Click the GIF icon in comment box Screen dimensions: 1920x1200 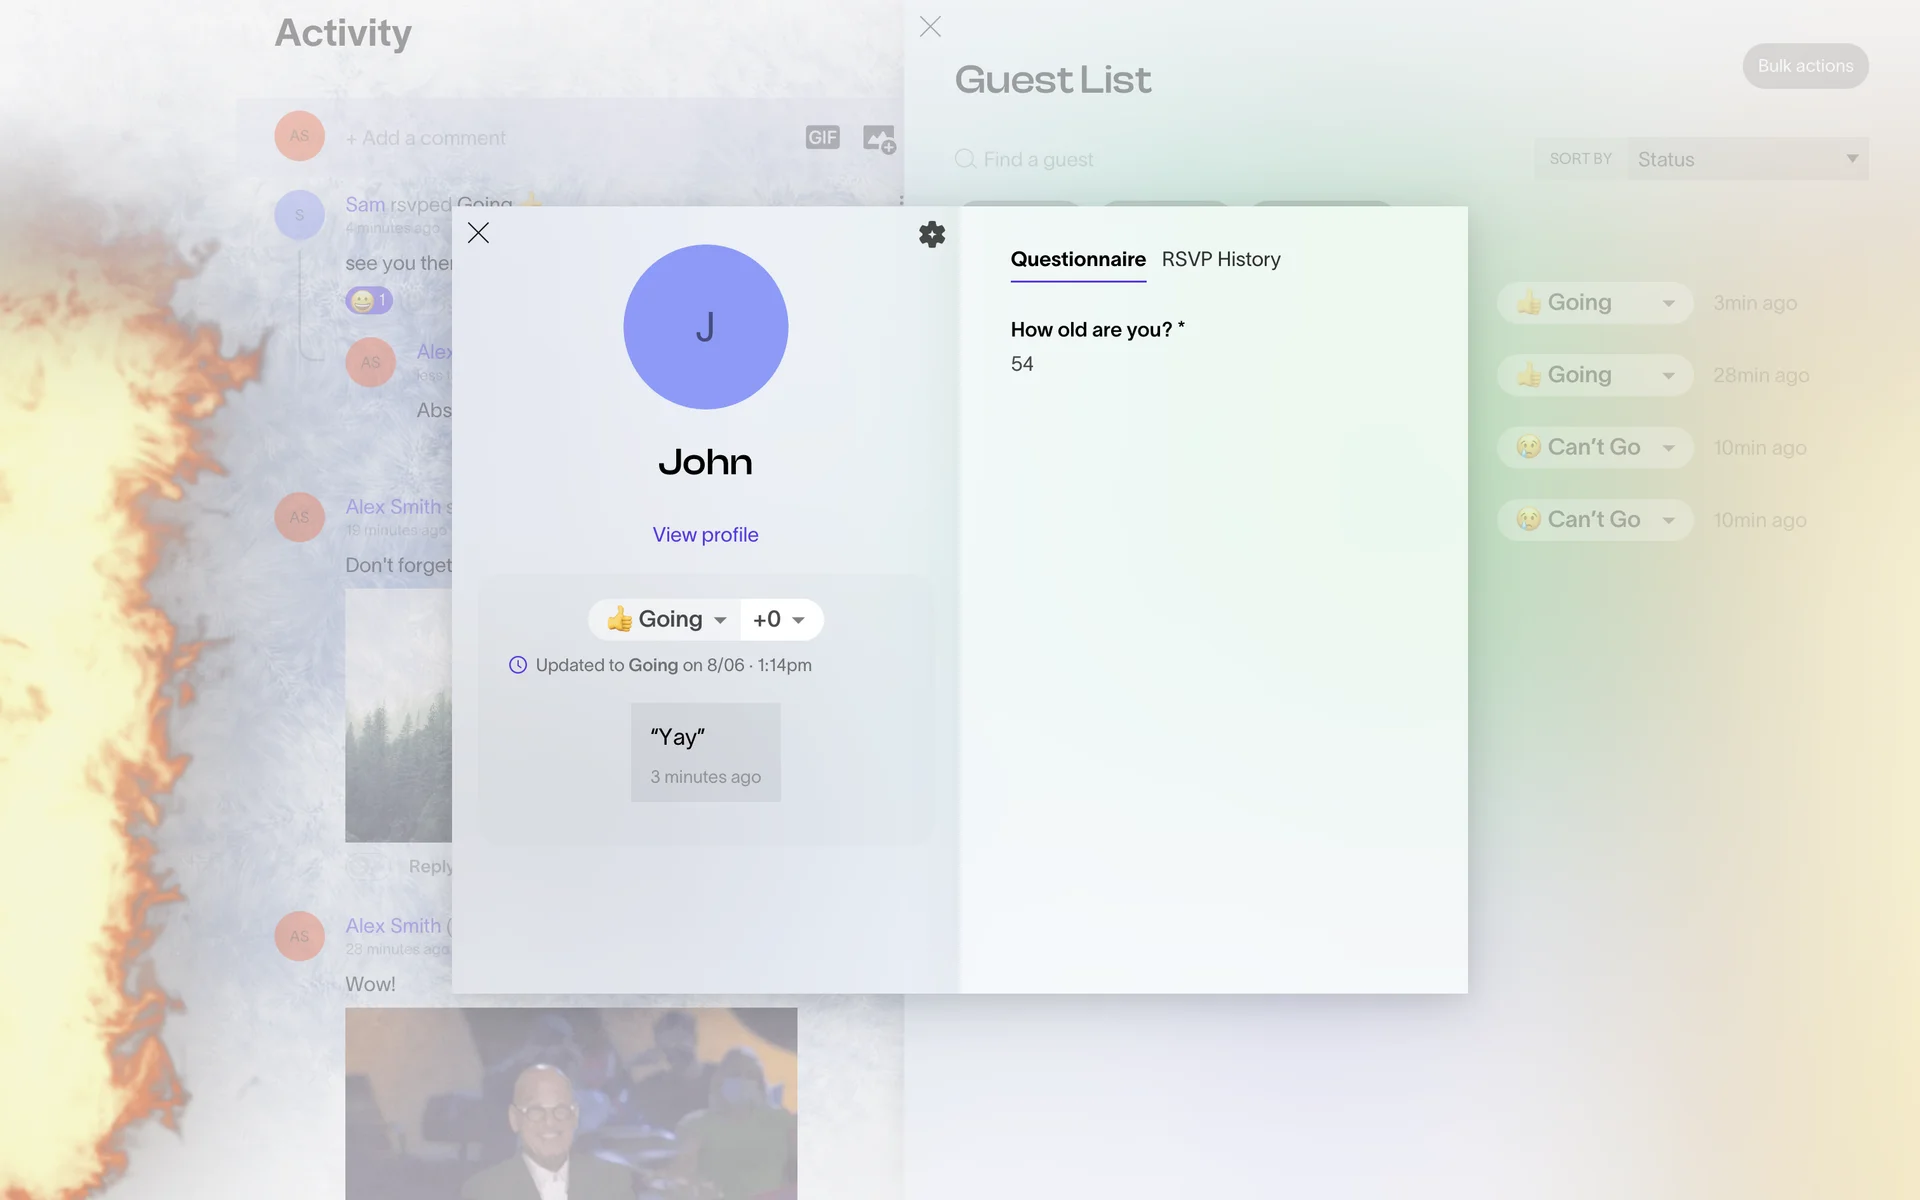click(x=822, y=138)
